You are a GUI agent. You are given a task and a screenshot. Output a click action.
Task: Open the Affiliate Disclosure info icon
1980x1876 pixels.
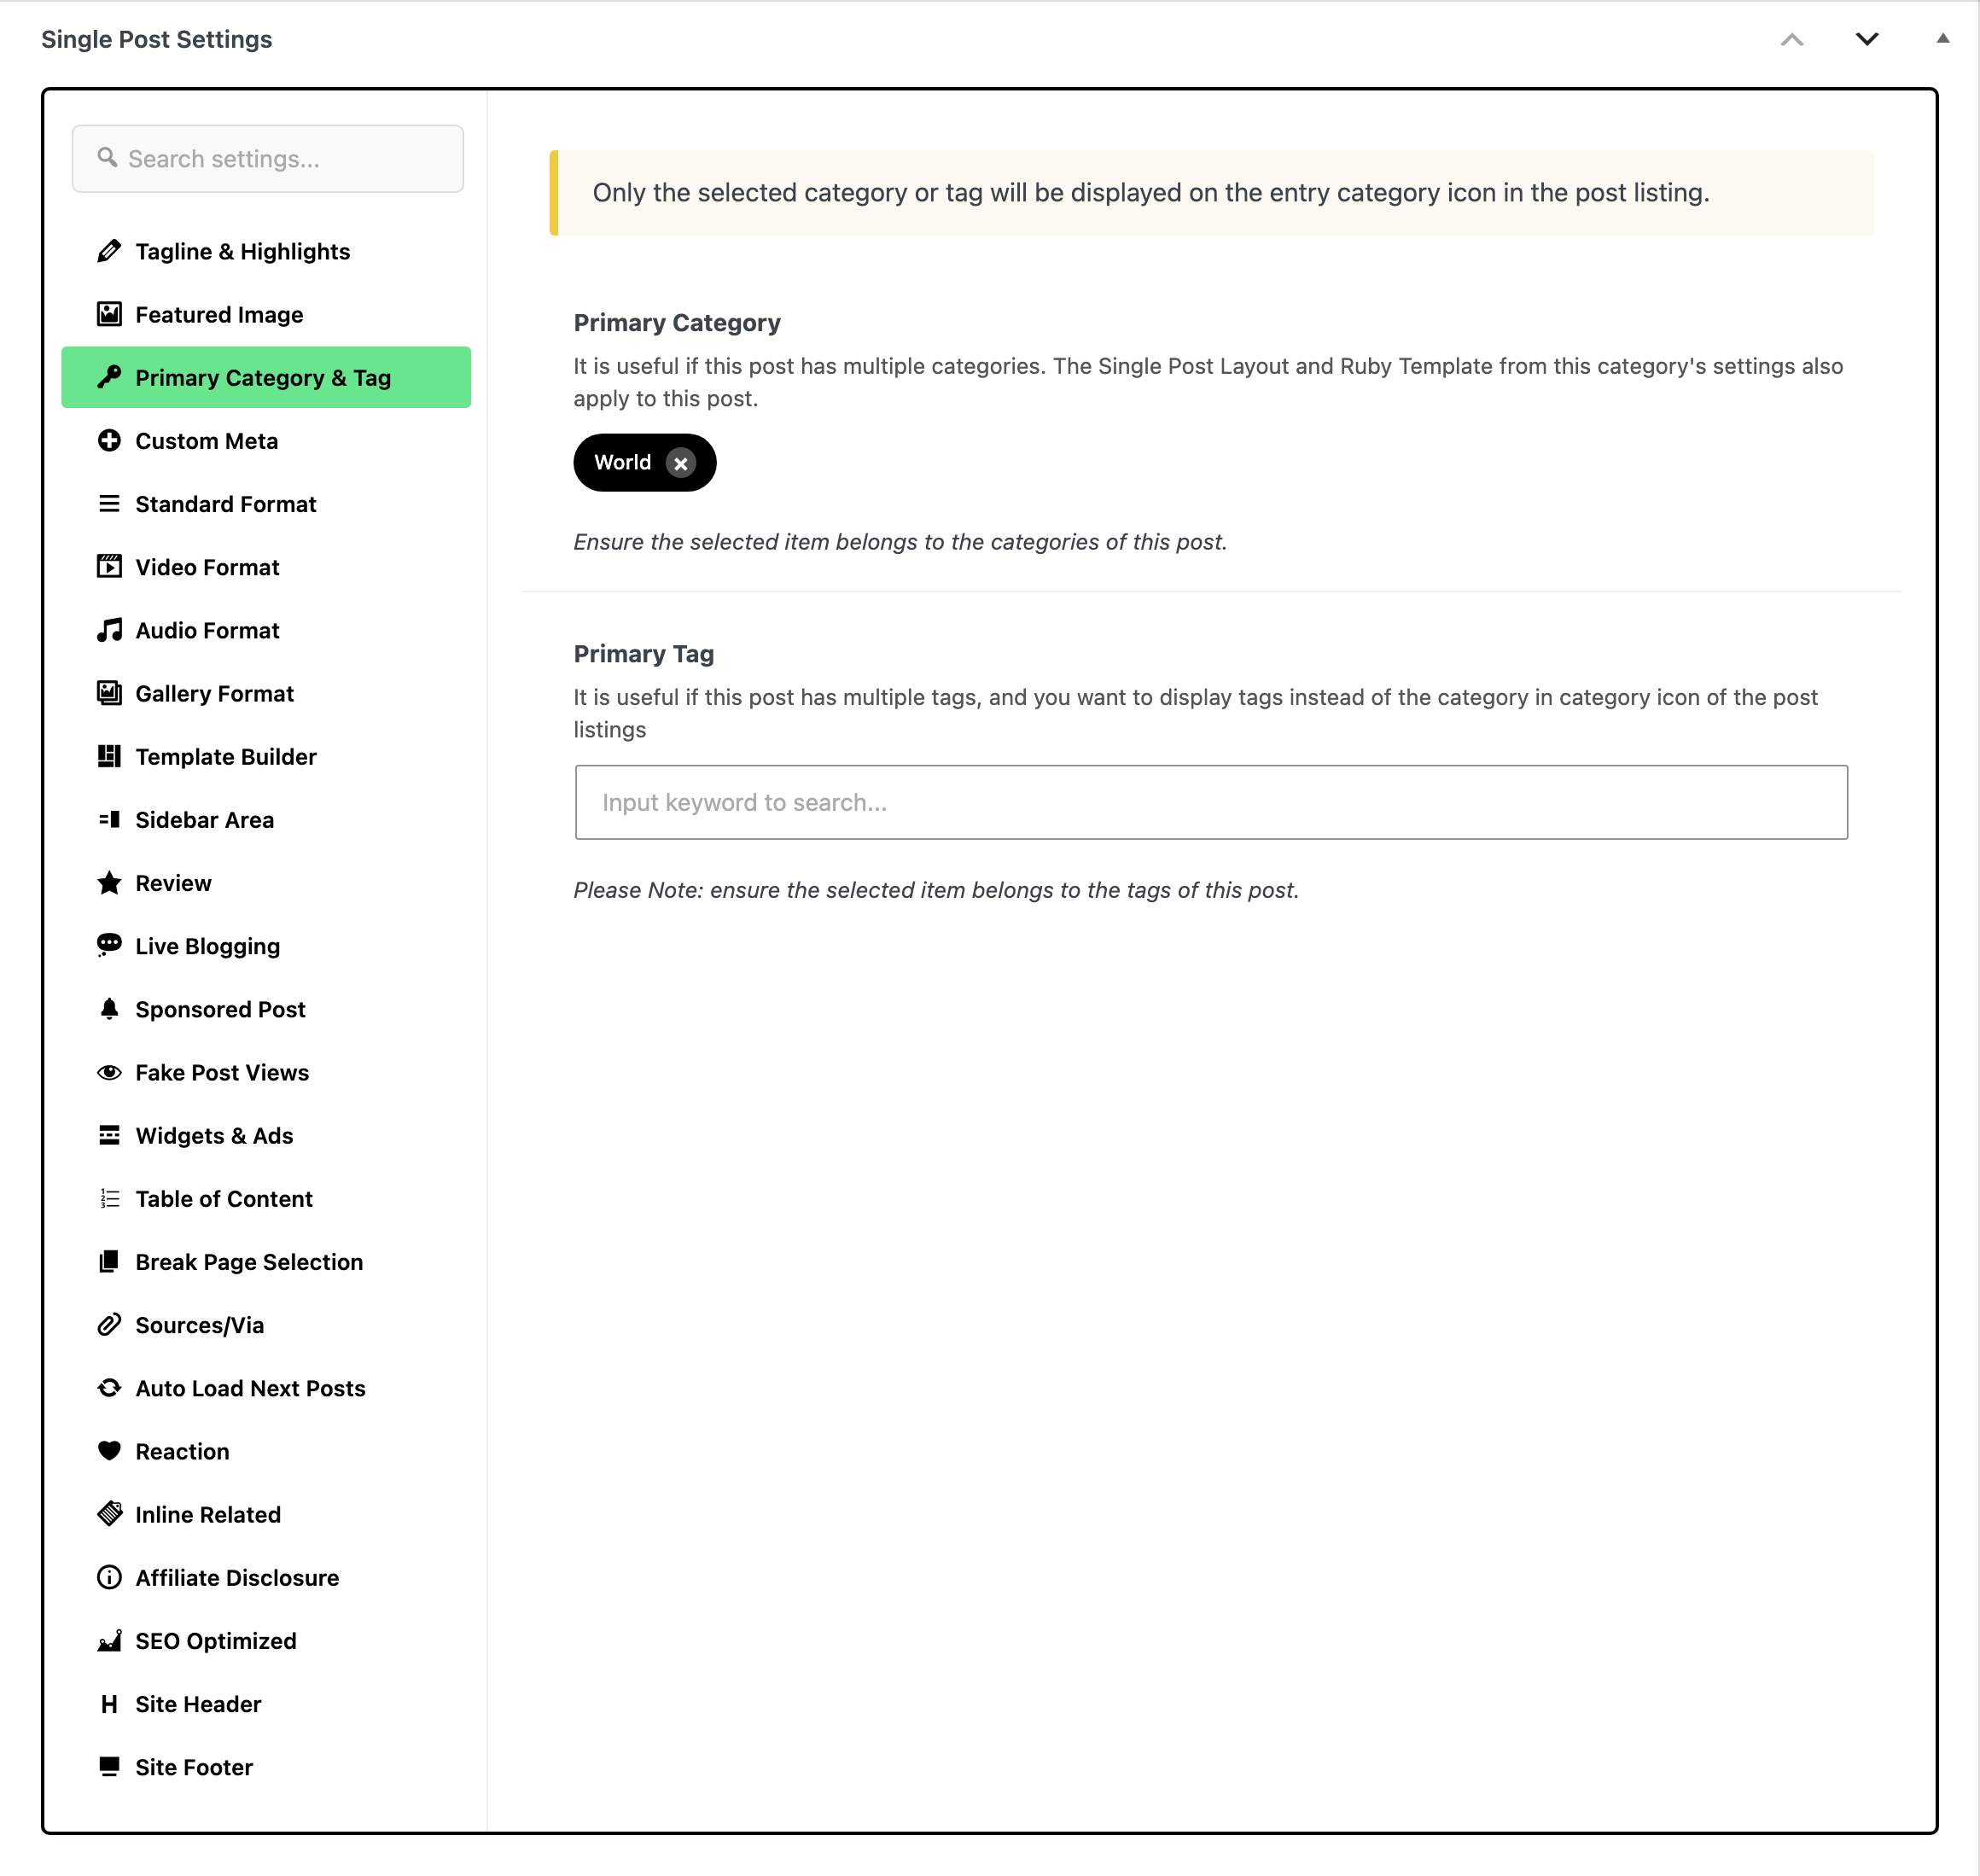coord(109,1577)
